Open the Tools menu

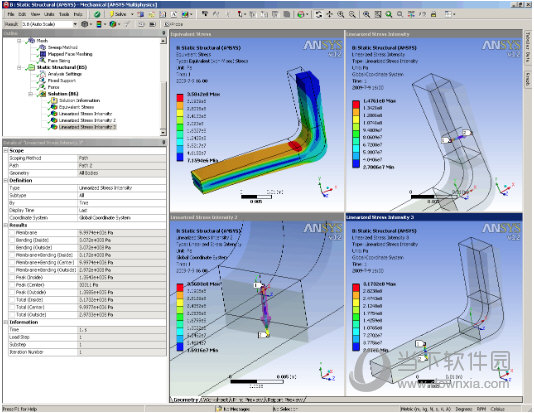[x=64, y=14]
